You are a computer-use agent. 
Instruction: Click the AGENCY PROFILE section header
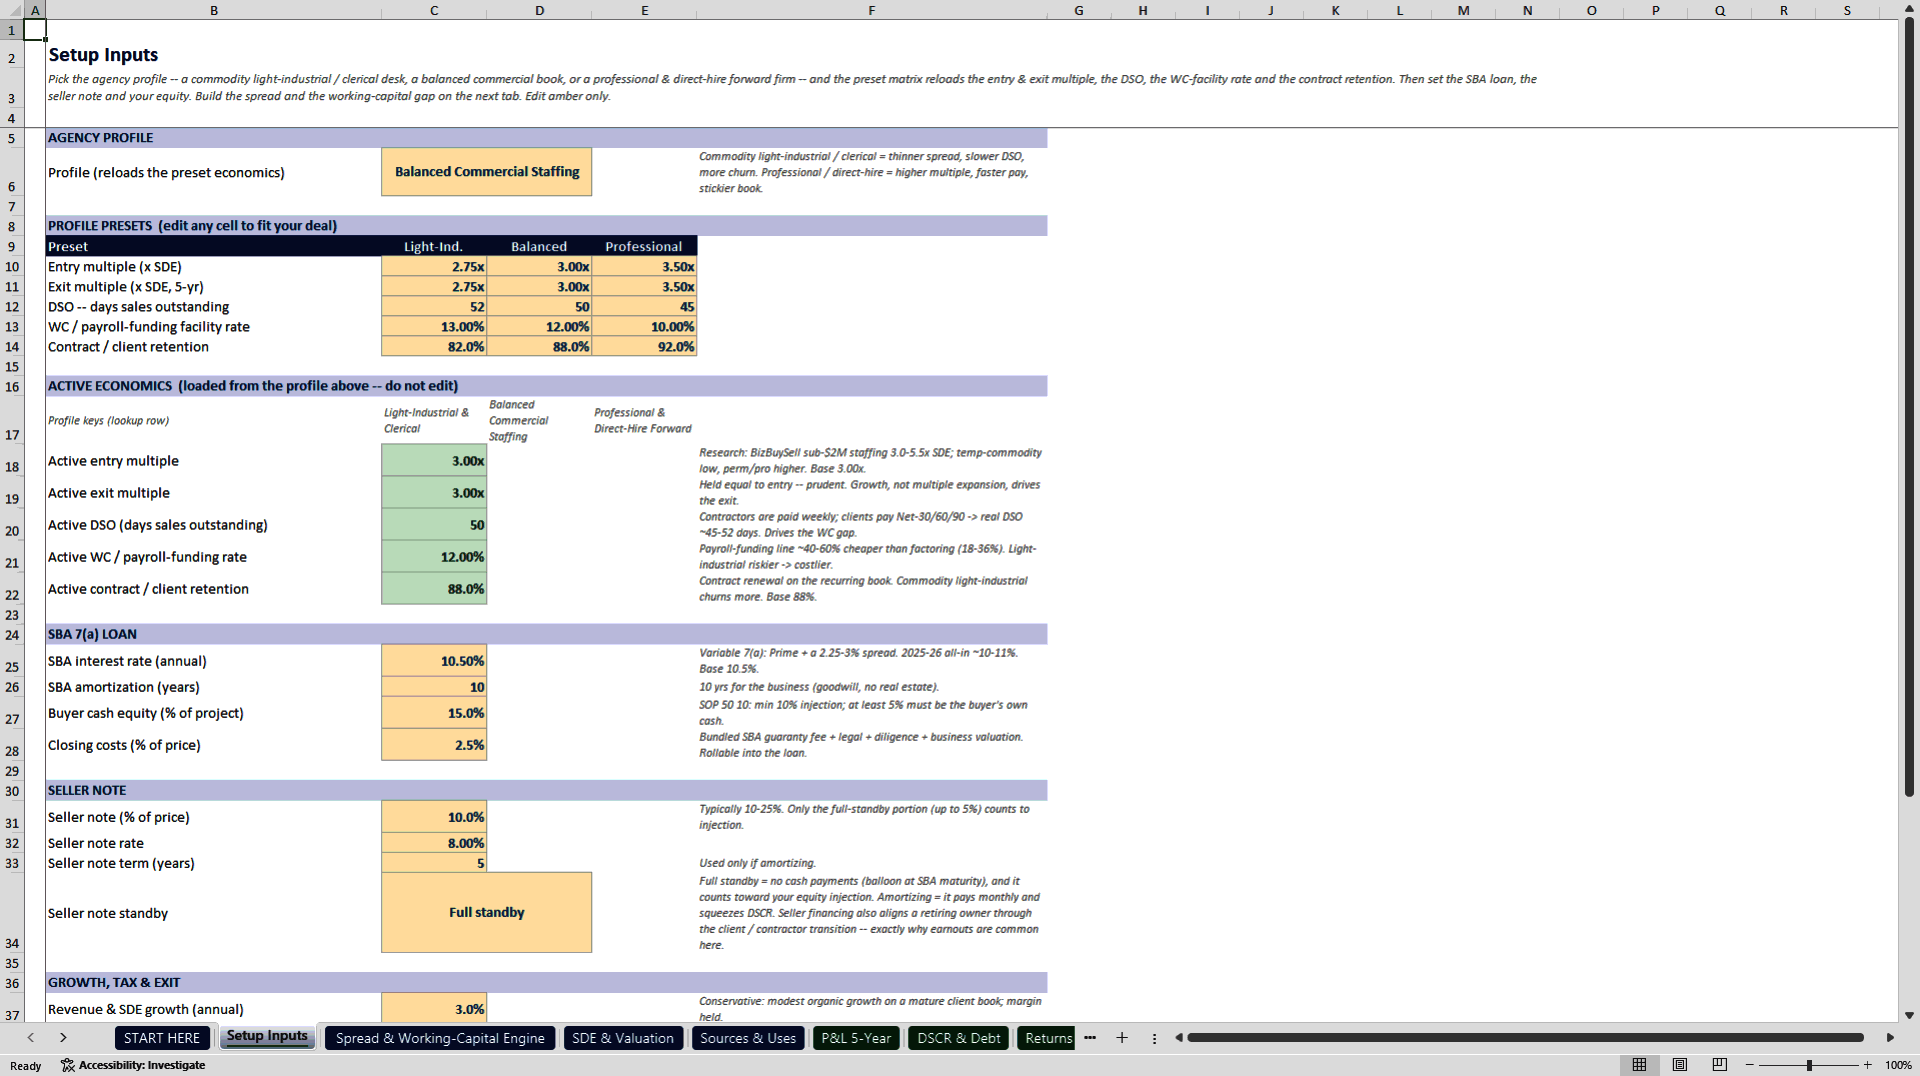coord(546,138)
